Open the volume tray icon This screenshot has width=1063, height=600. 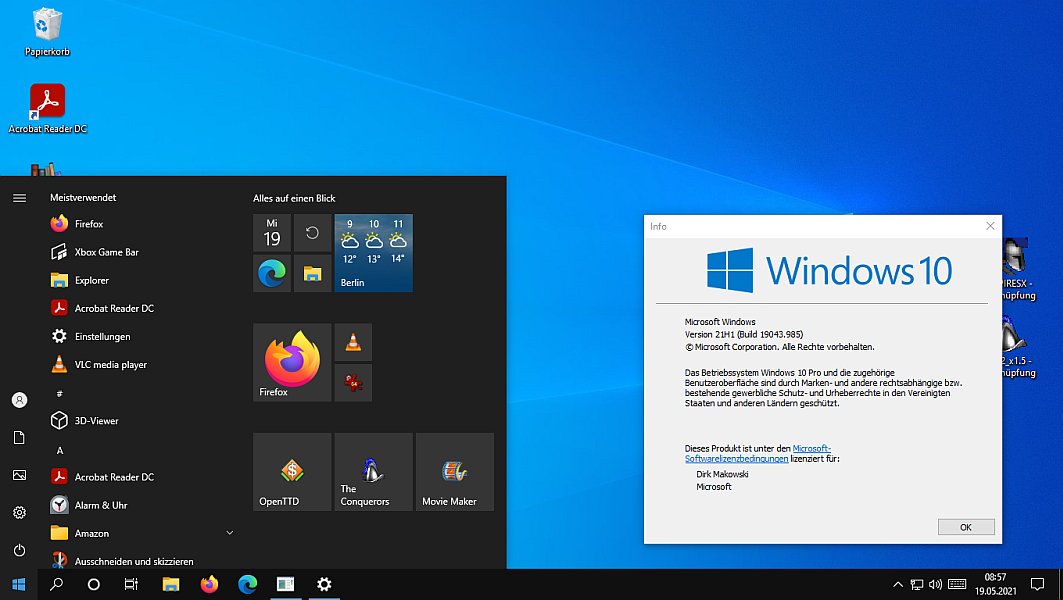(x=936, y=584)
